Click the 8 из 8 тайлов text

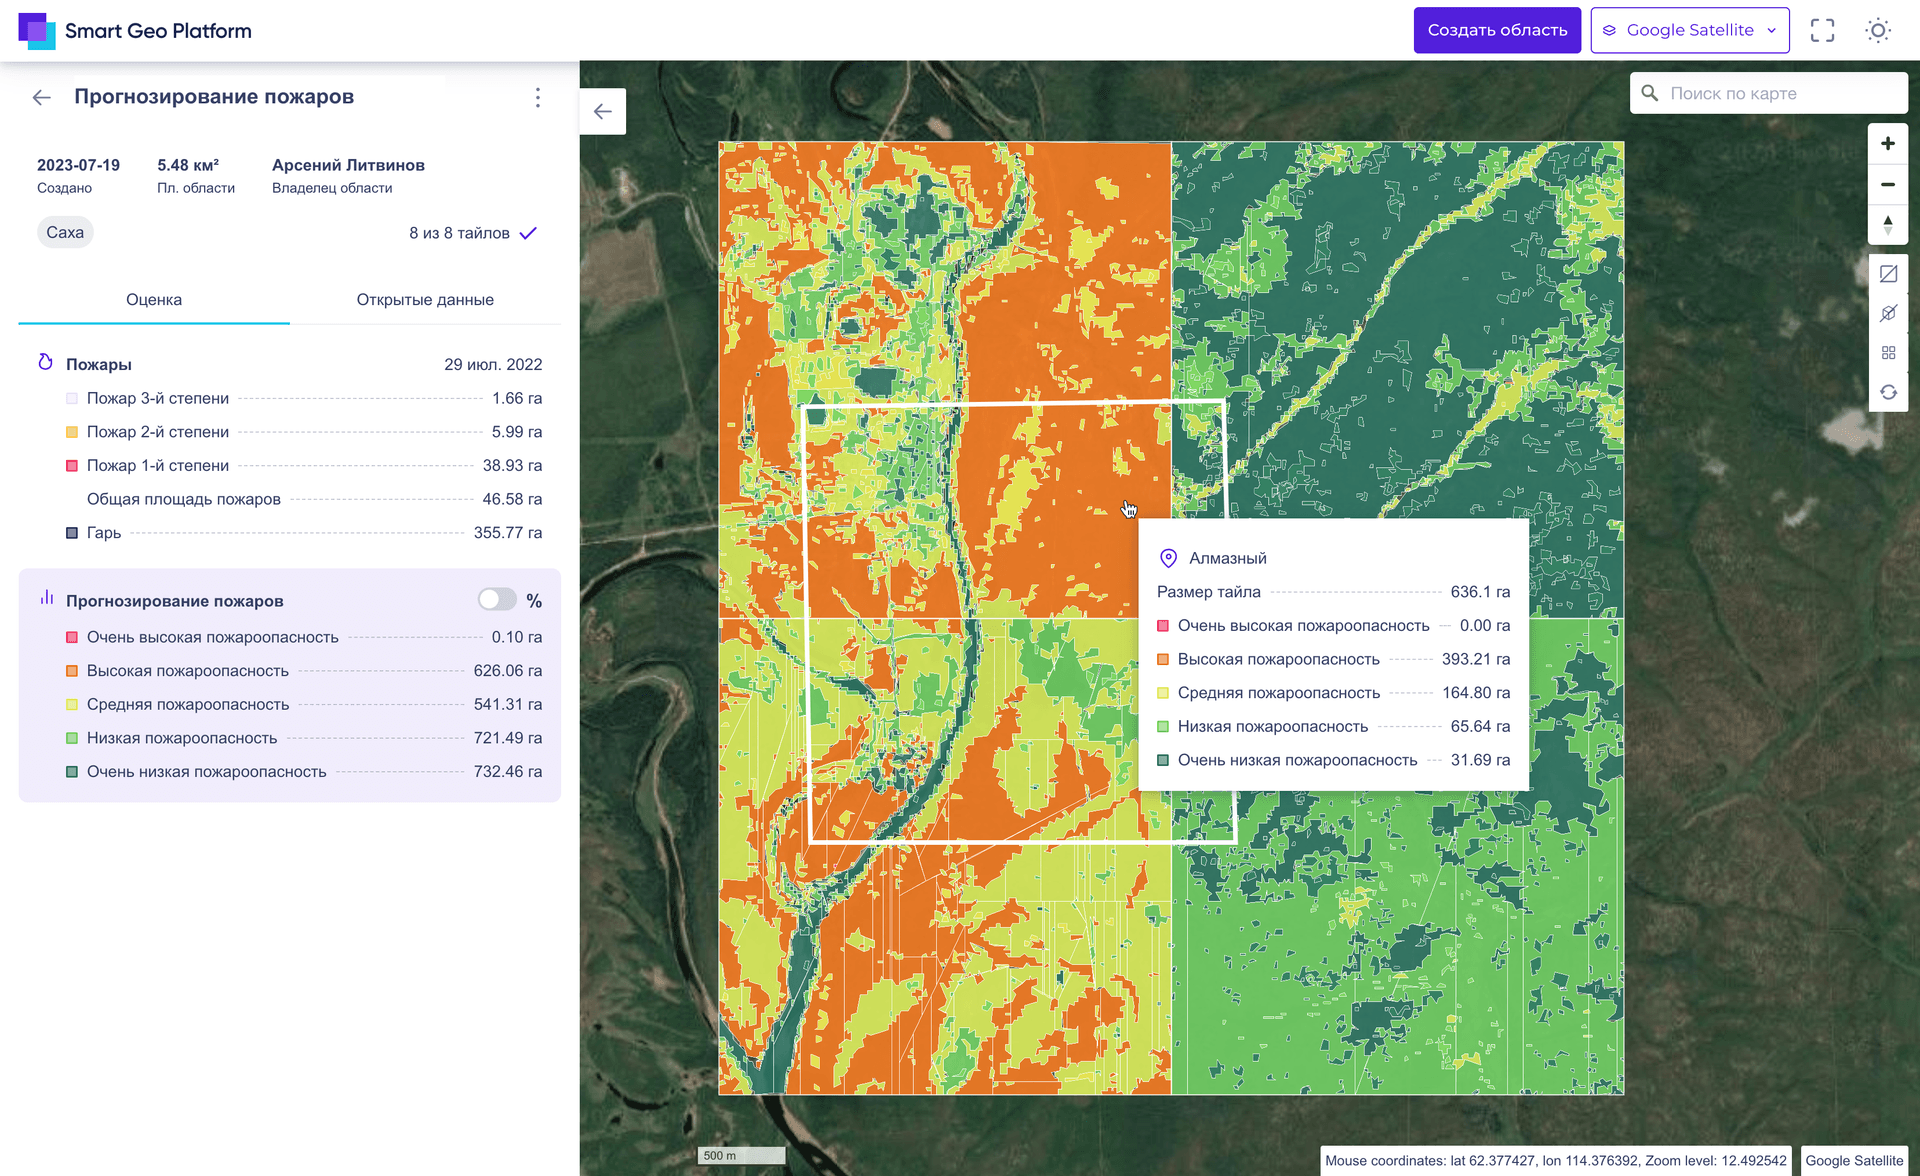(x=459, y=233)
